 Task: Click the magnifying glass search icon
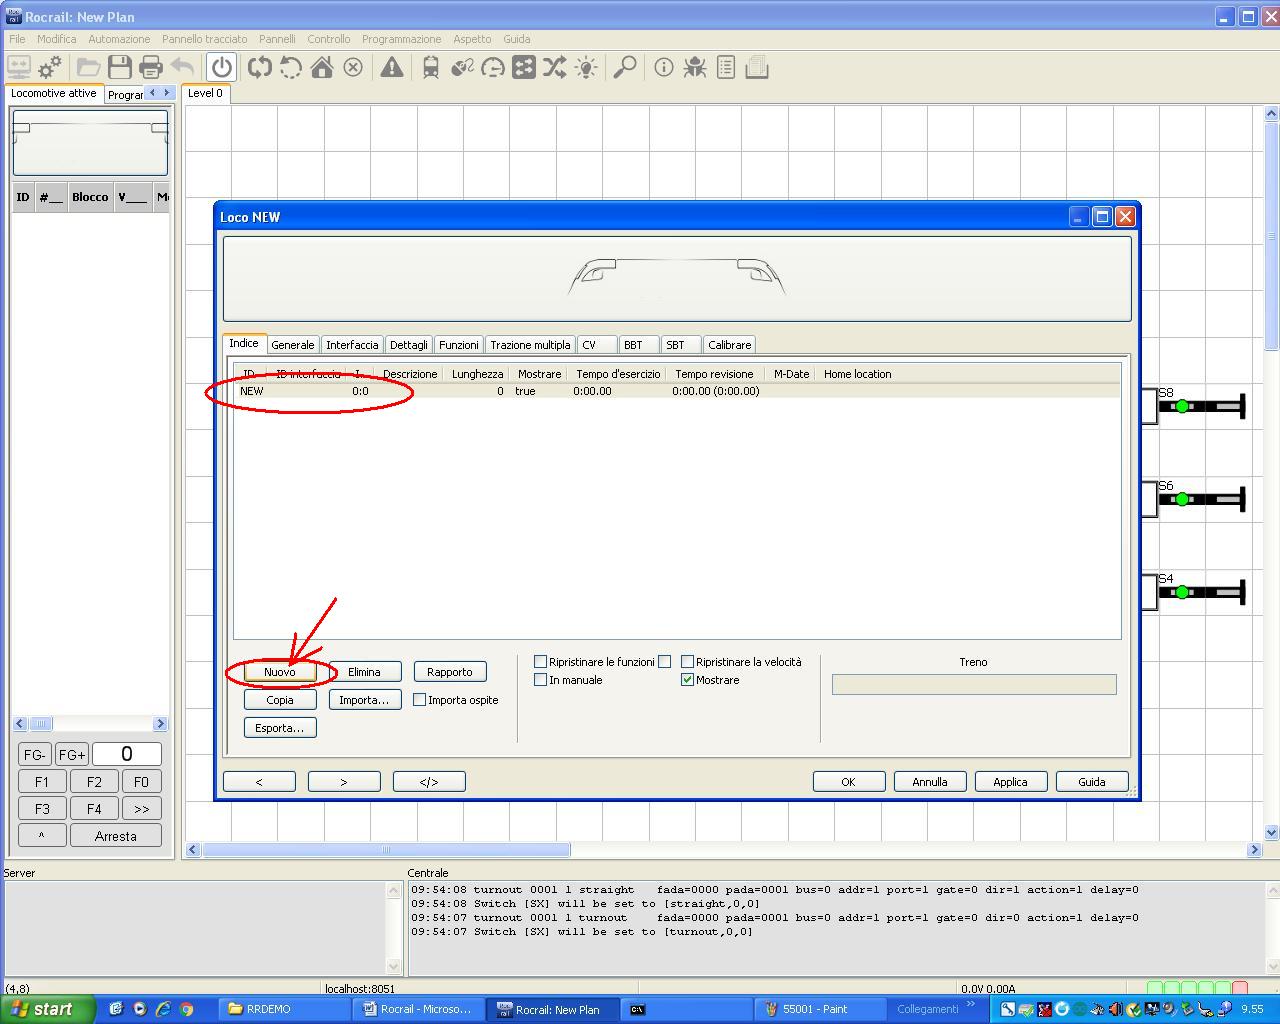[x=625, y=67]
